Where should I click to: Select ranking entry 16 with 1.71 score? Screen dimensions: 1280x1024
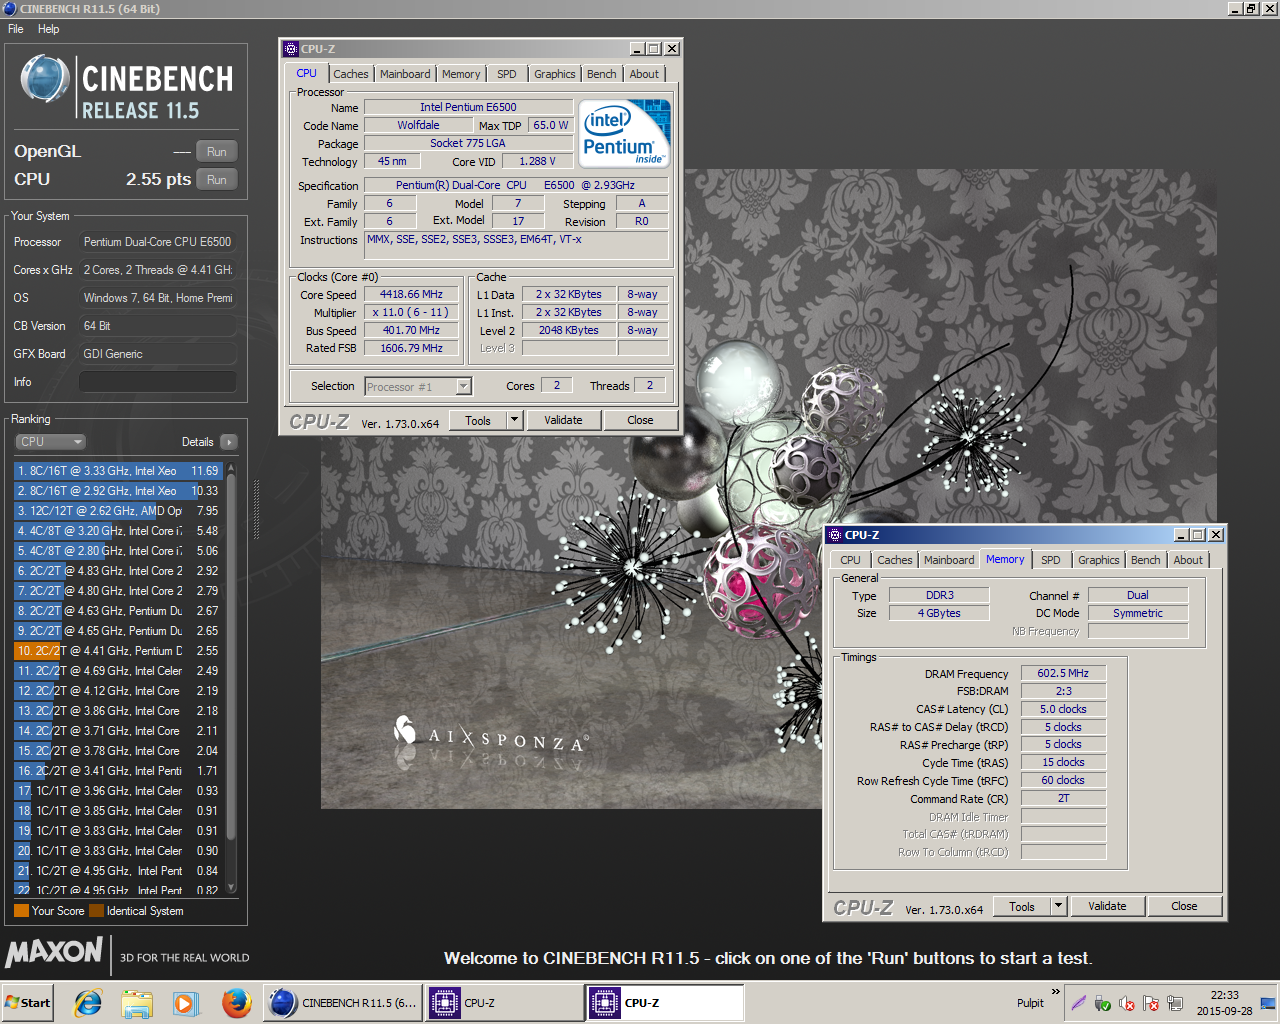[118, 771]
